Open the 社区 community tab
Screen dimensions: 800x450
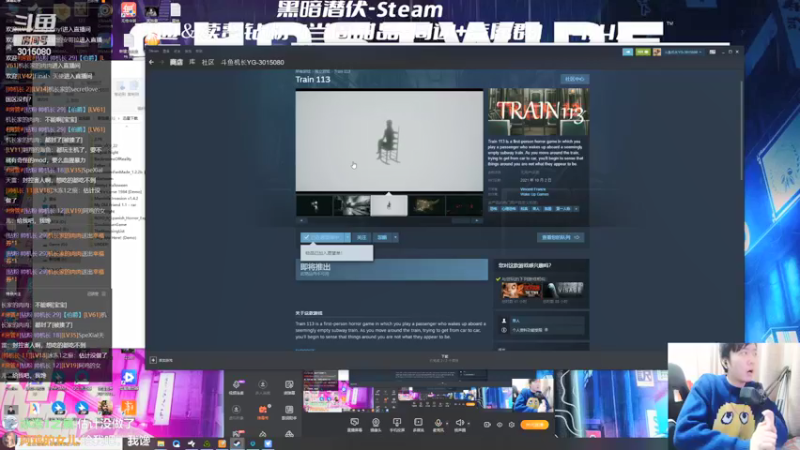pyautogui.click(x=208, y=62)
